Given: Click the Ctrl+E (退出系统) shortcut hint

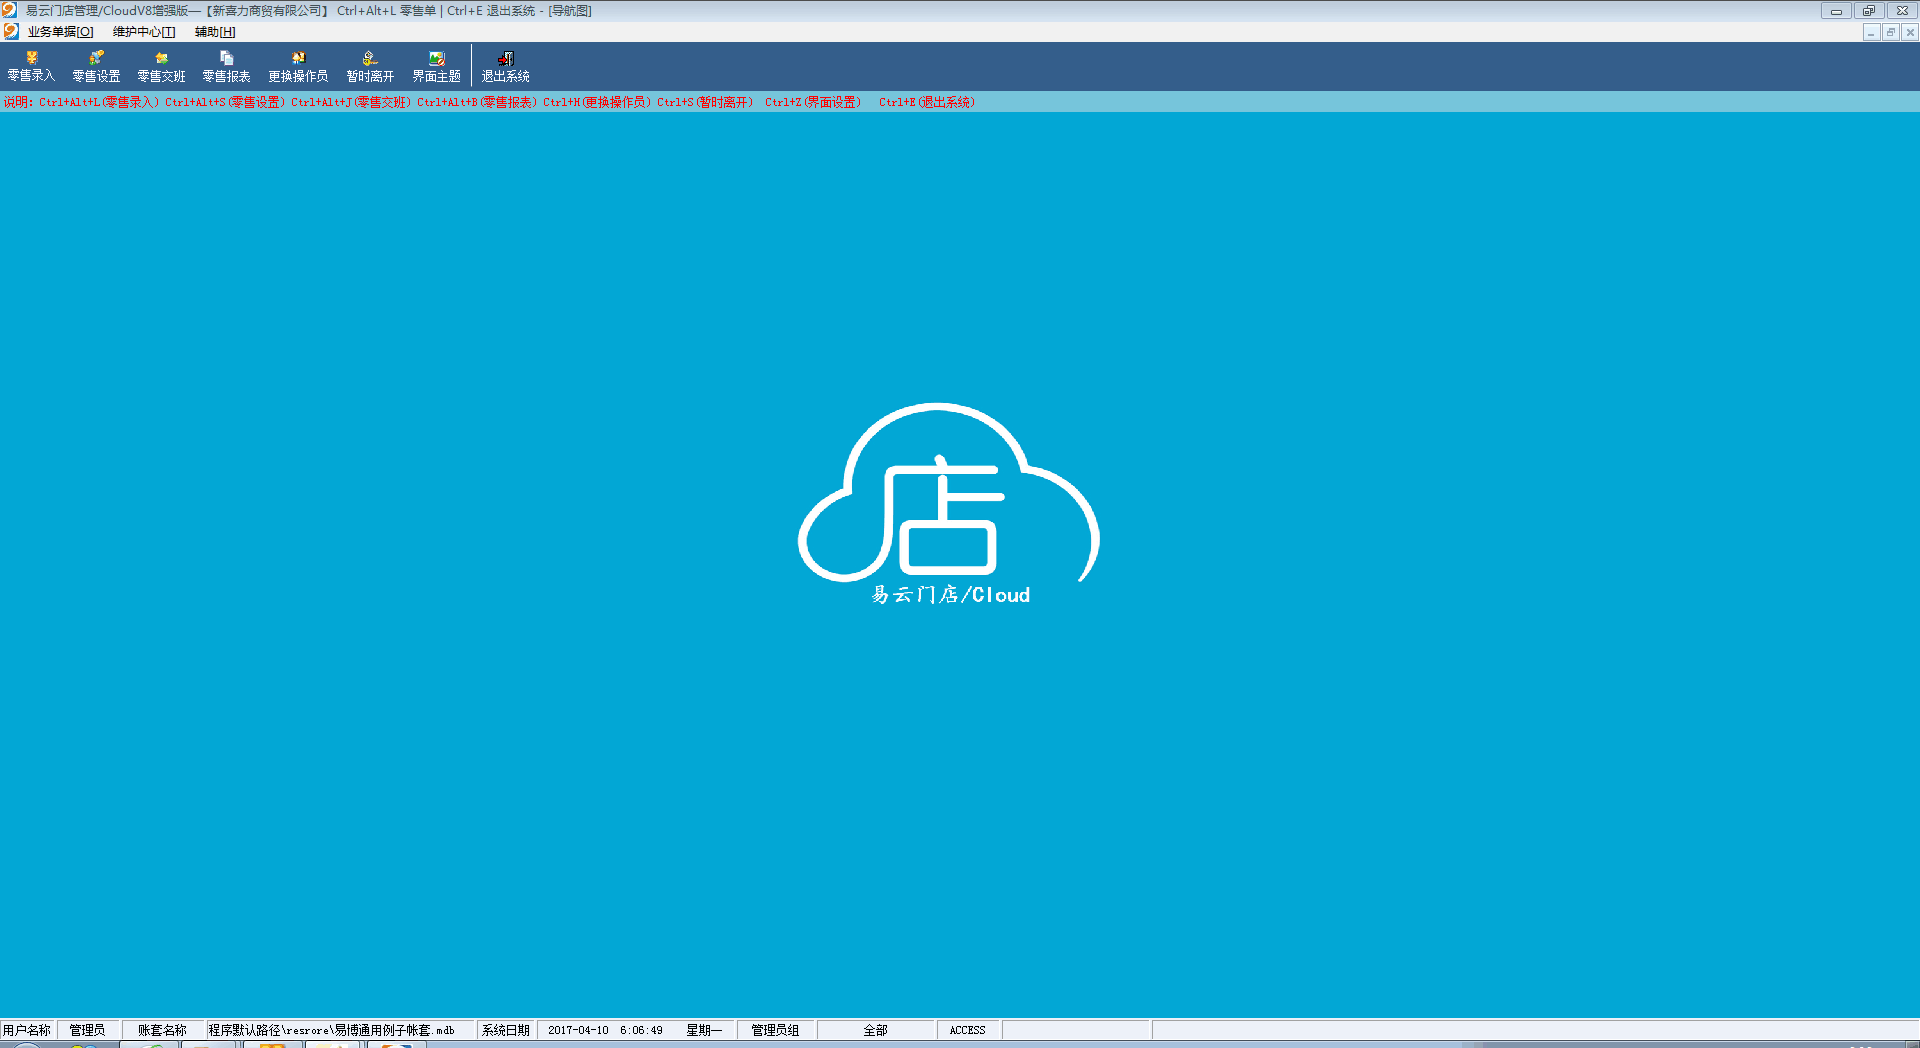Looking at the screenshot, I should click(927, 102).
